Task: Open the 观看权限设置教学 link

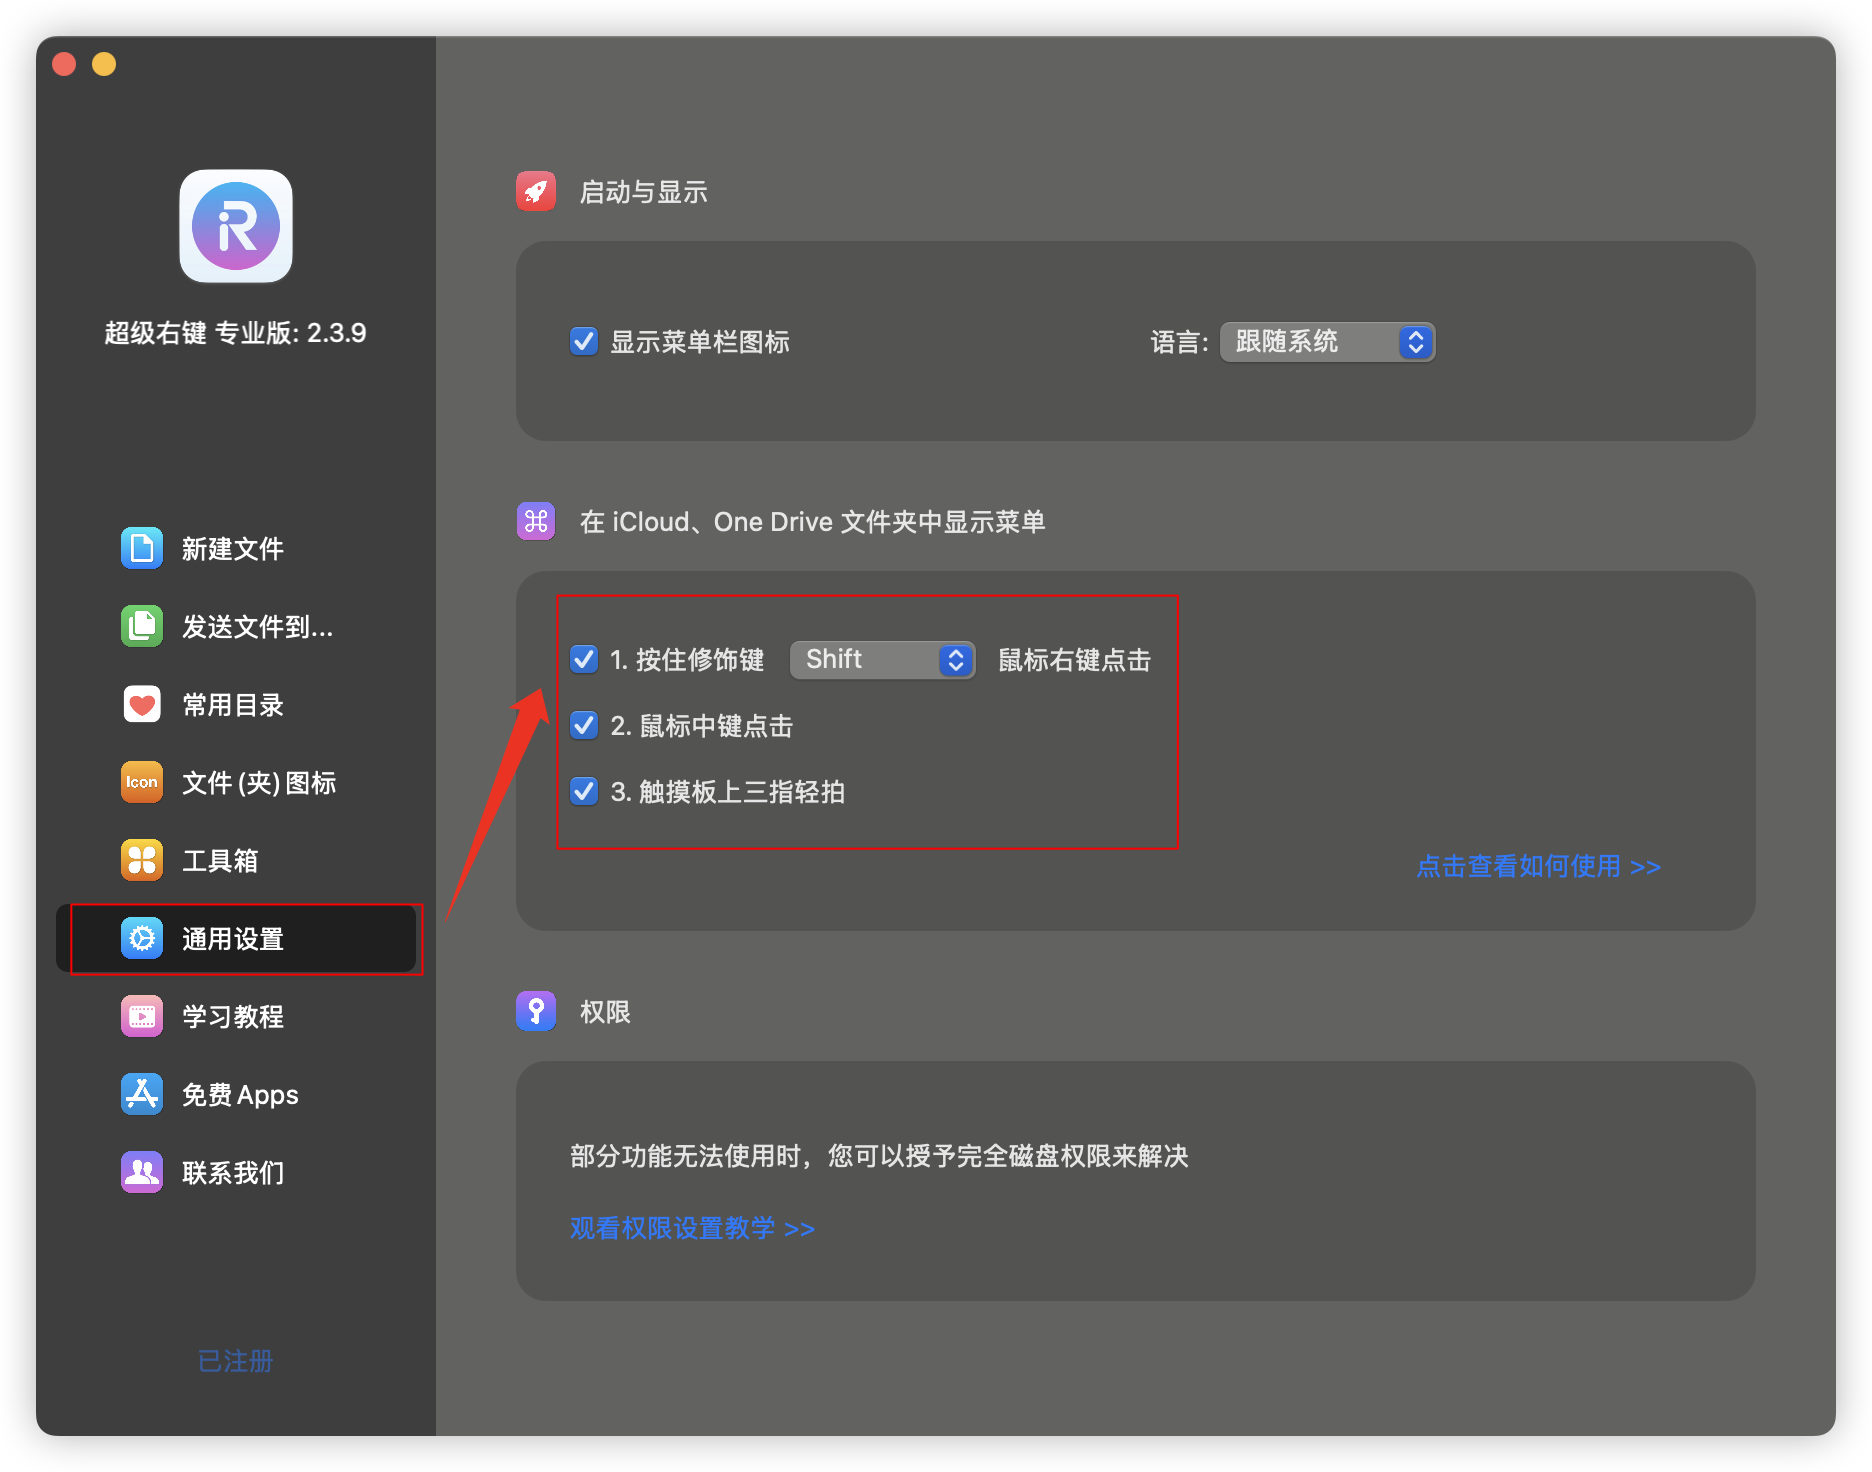Action: (692, 1228)
